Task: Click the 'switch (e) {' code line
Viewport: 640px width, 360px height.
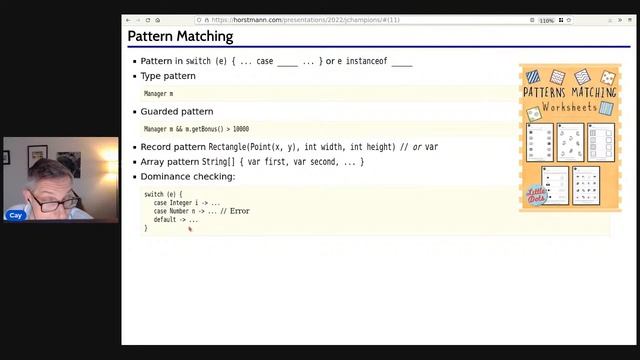Action: [163, 194]
